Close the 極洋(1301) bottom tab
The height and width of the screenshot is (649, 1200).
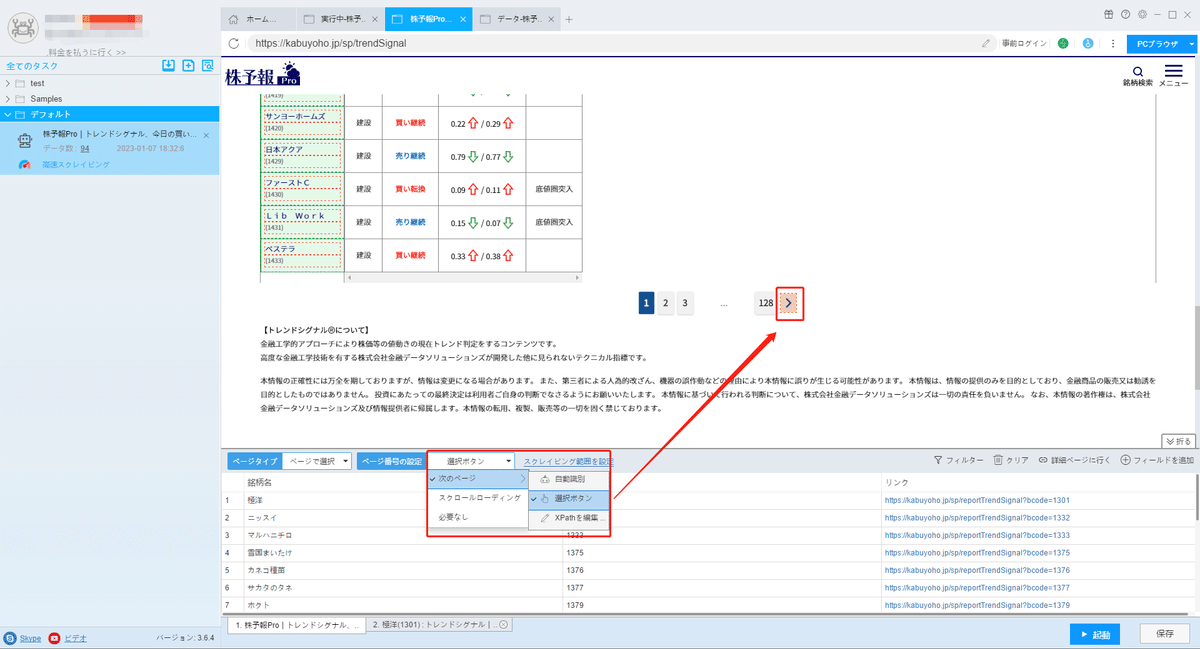[x=504, y=624]
